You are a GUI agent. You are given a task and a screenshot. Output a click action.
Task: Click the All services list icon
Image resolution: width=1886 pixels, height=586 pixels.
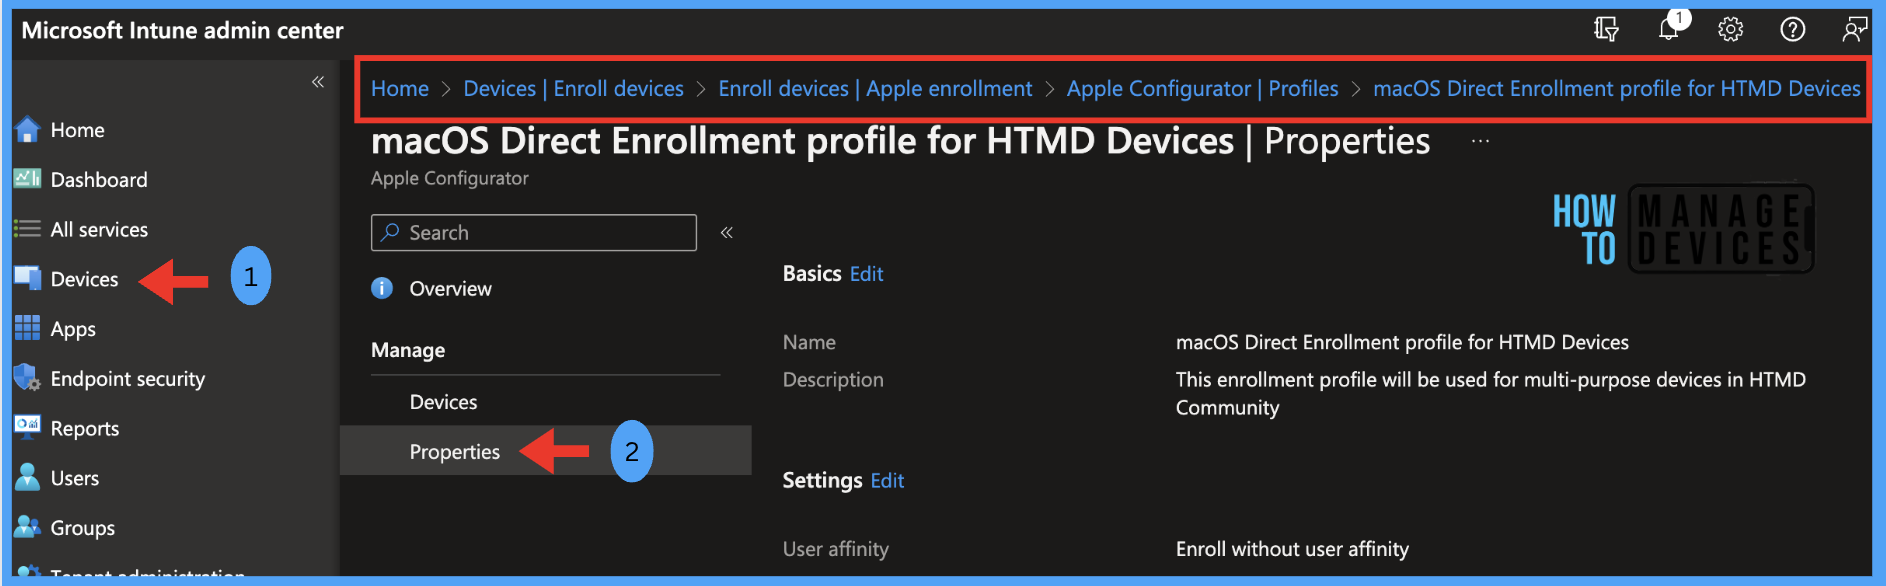click(27, 229)
